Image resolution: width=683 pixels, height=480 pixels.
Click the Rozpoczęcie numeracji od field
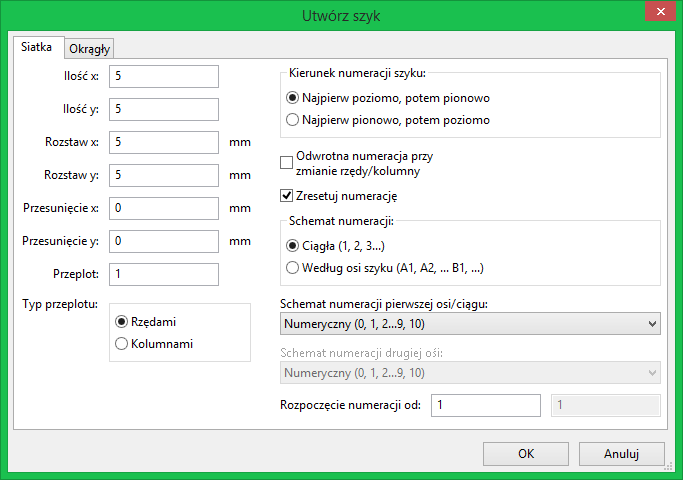tap(486, 406)
